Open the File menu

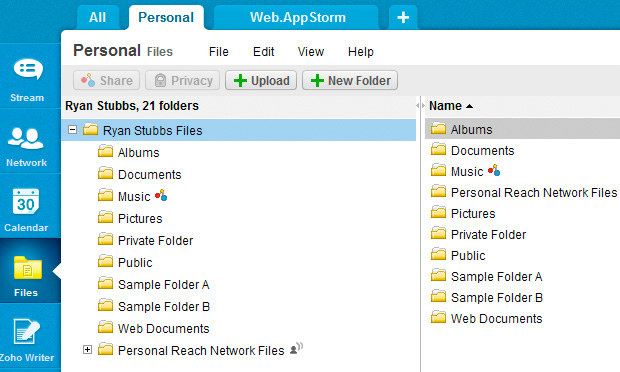click(219, 52)
